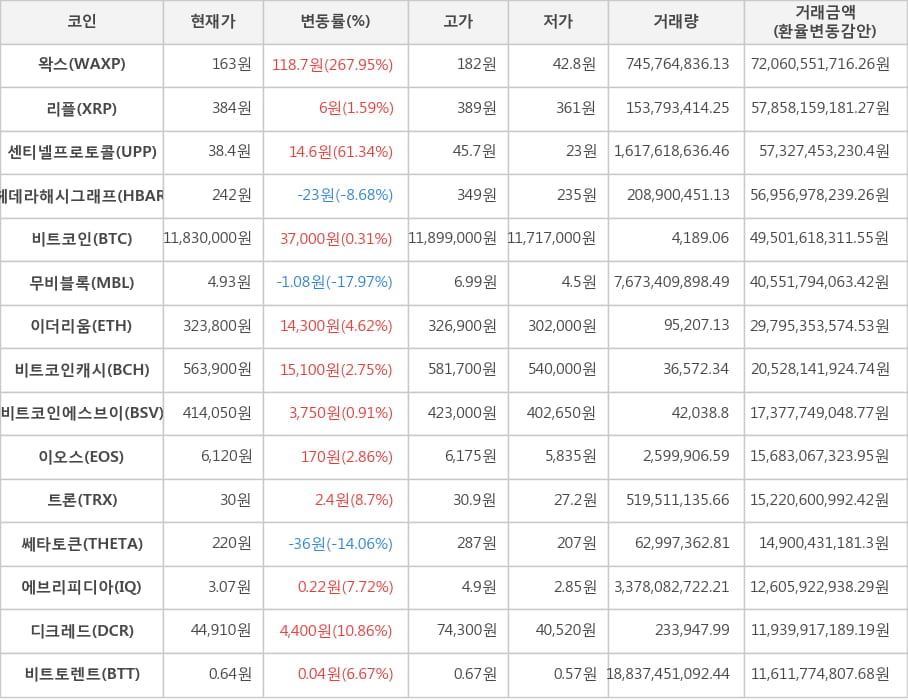This screenshot has width=908, height=700.
Task: Click DCR current price 44,910원
Action: 221,630
